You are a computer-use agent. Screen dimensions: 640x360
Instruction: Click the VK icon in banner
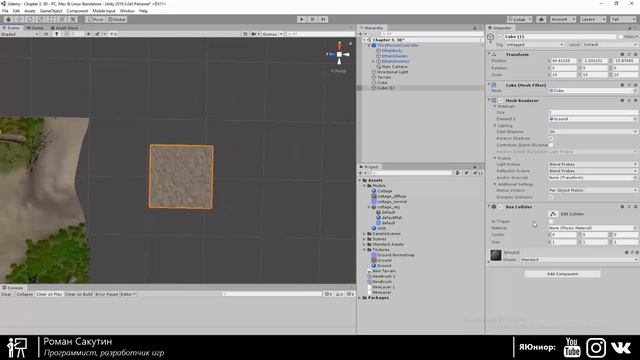(621, 347)
